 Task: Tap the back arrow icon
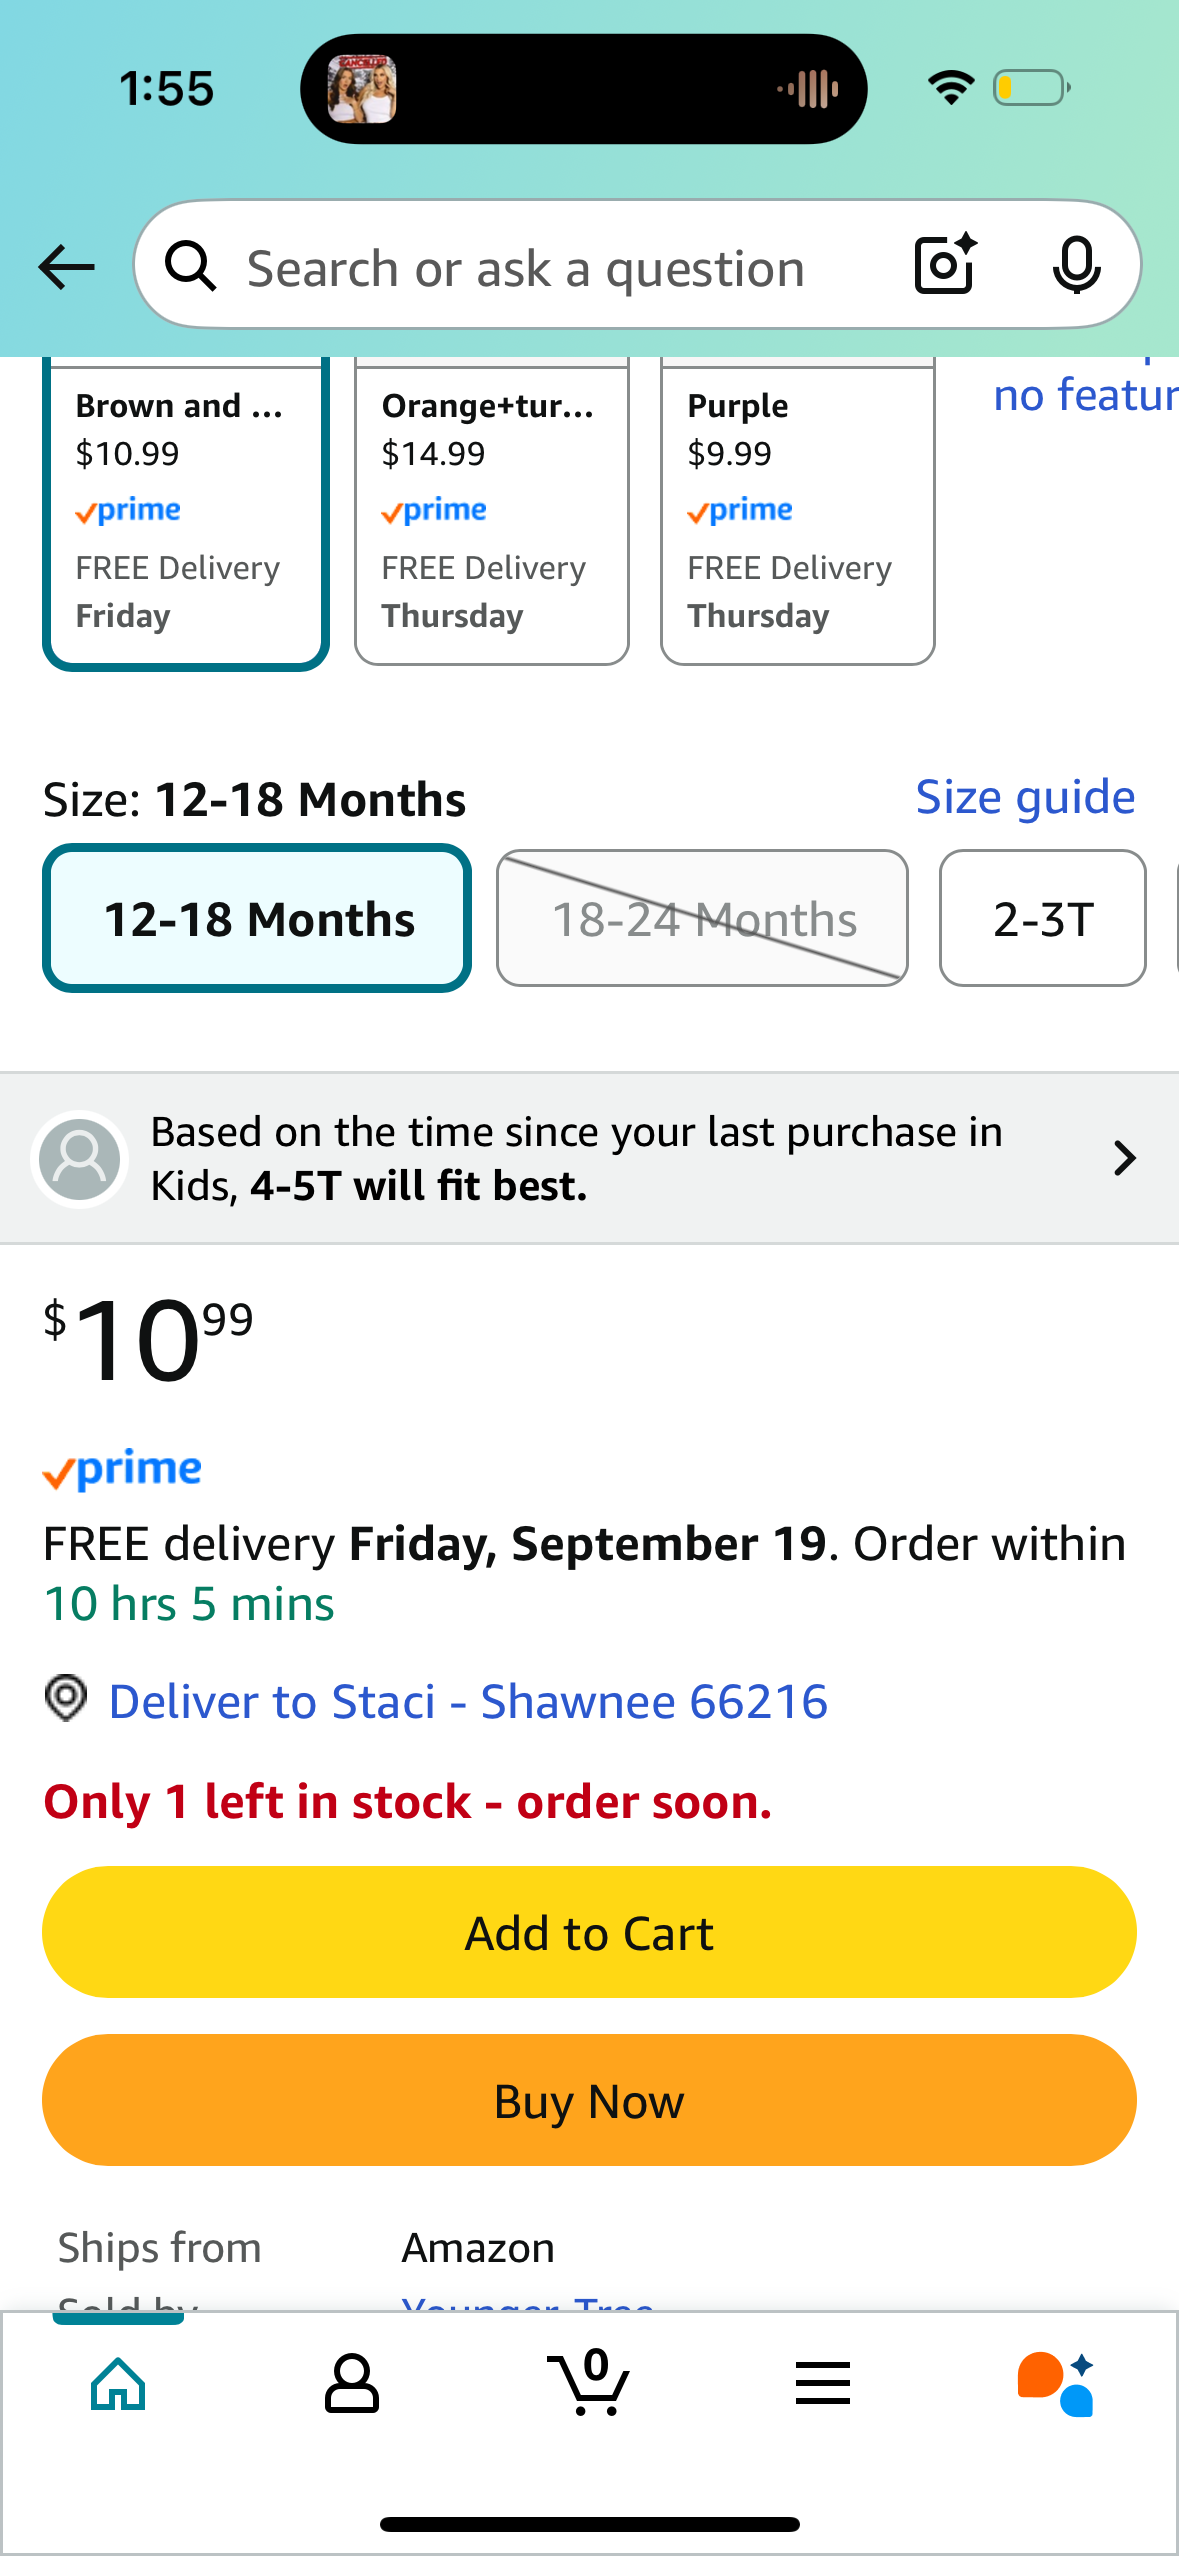pos(66,267)
